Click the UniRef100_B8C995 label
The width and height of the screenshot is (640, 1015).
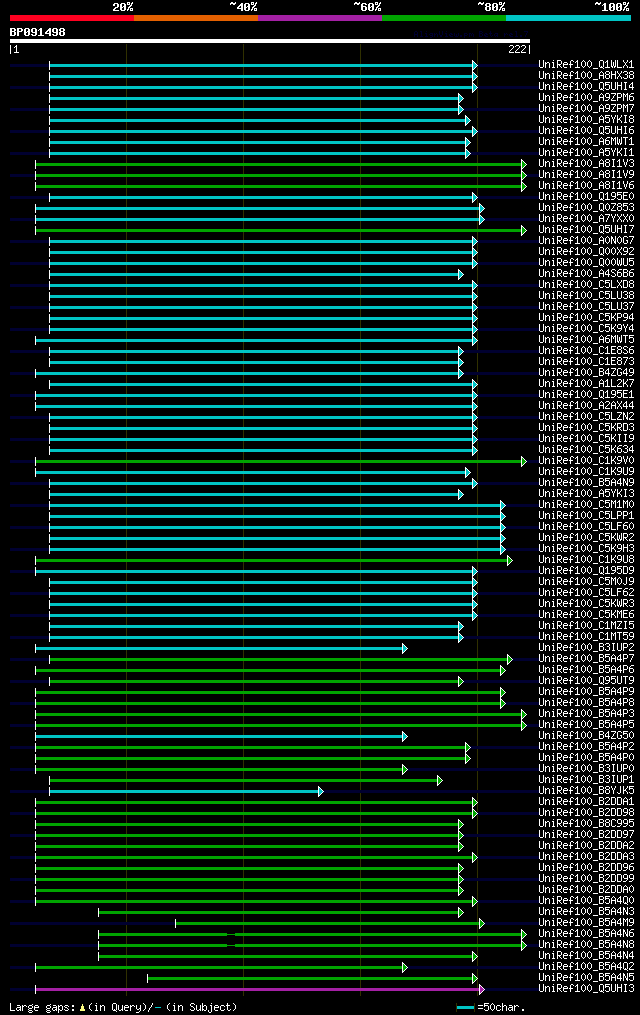pos(586,824)
